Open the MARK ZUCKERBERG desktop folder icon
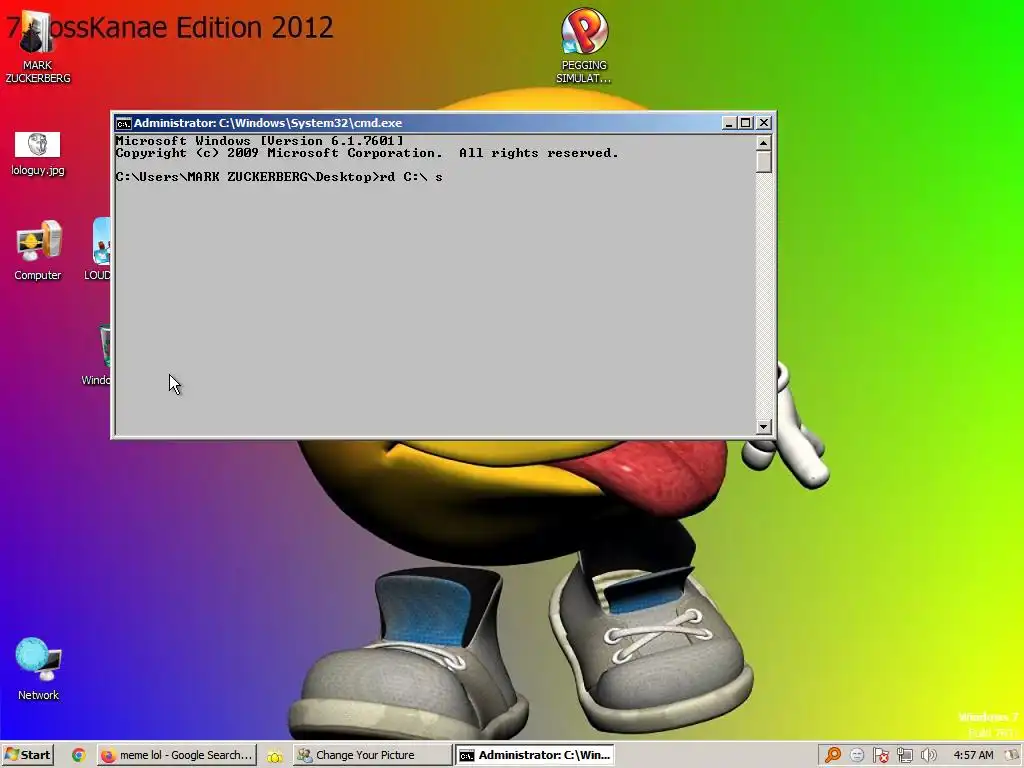The image size is (1024, 768). [x=37, y=47]
